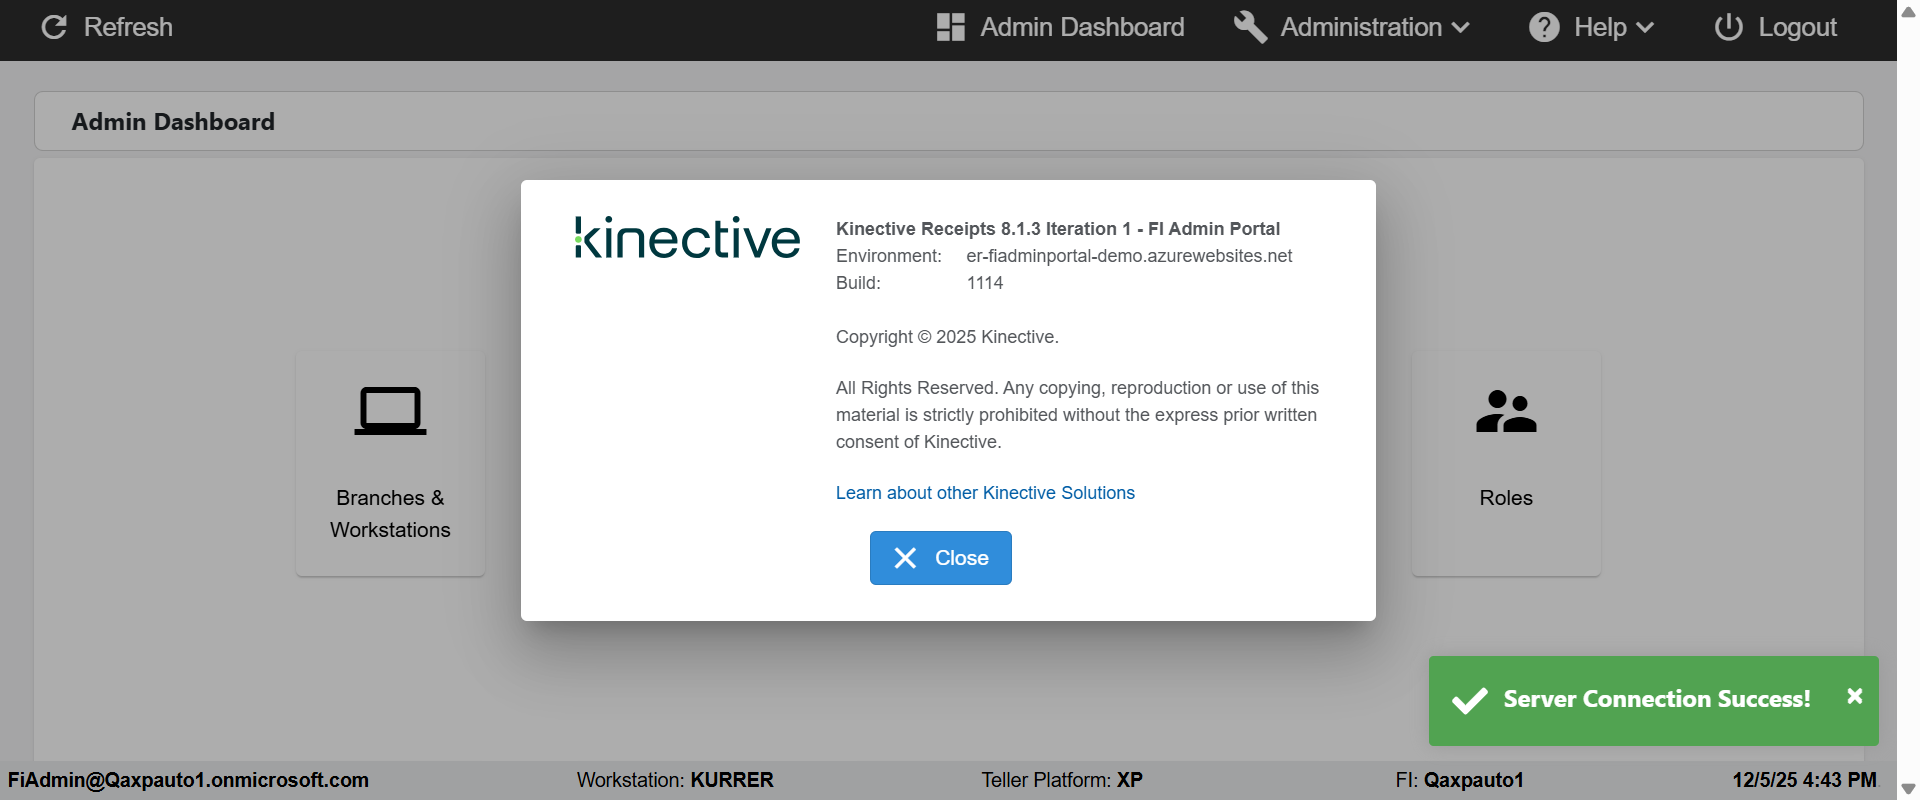Expand the Help dropdown chevron

pos(1645,28)
